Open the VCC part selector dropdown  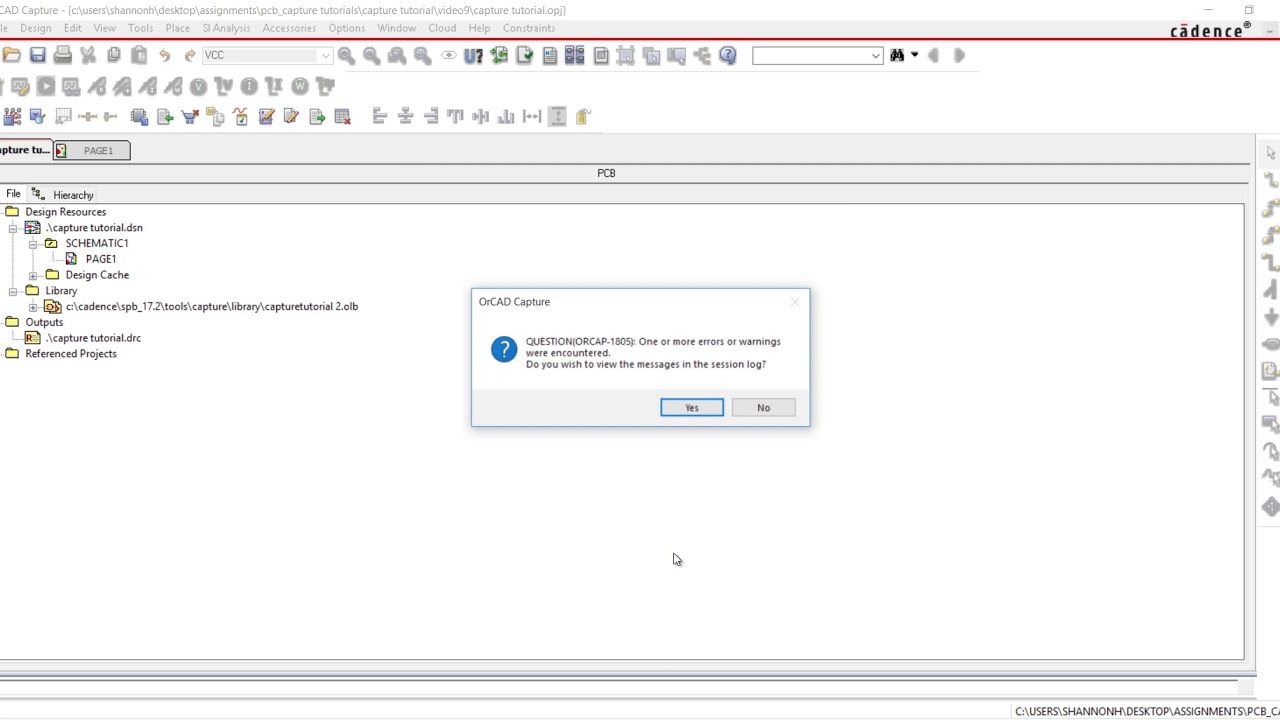(324, 56)
